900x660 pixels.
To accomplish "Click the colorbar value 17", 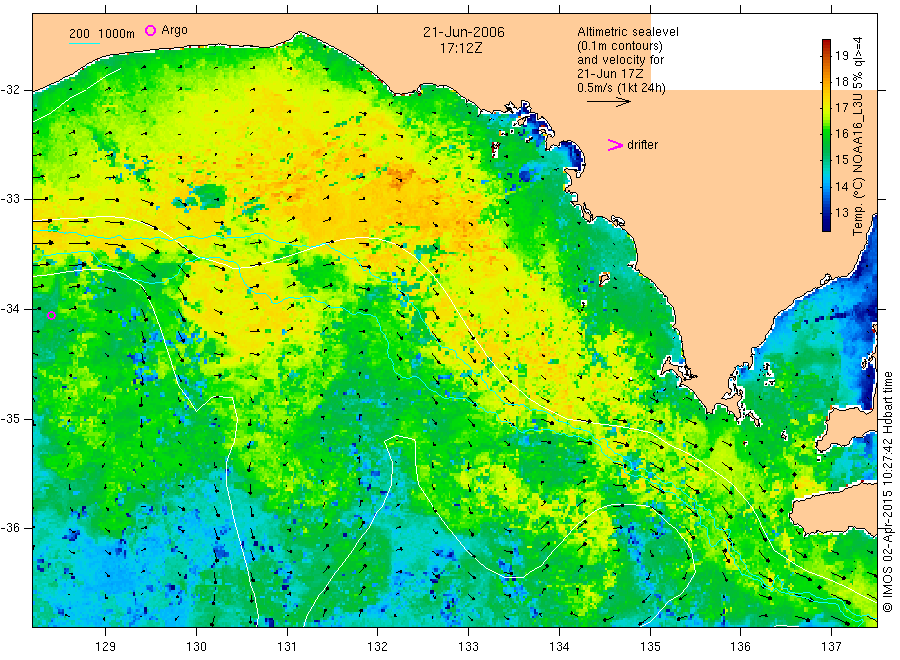I will click(842, 107).
